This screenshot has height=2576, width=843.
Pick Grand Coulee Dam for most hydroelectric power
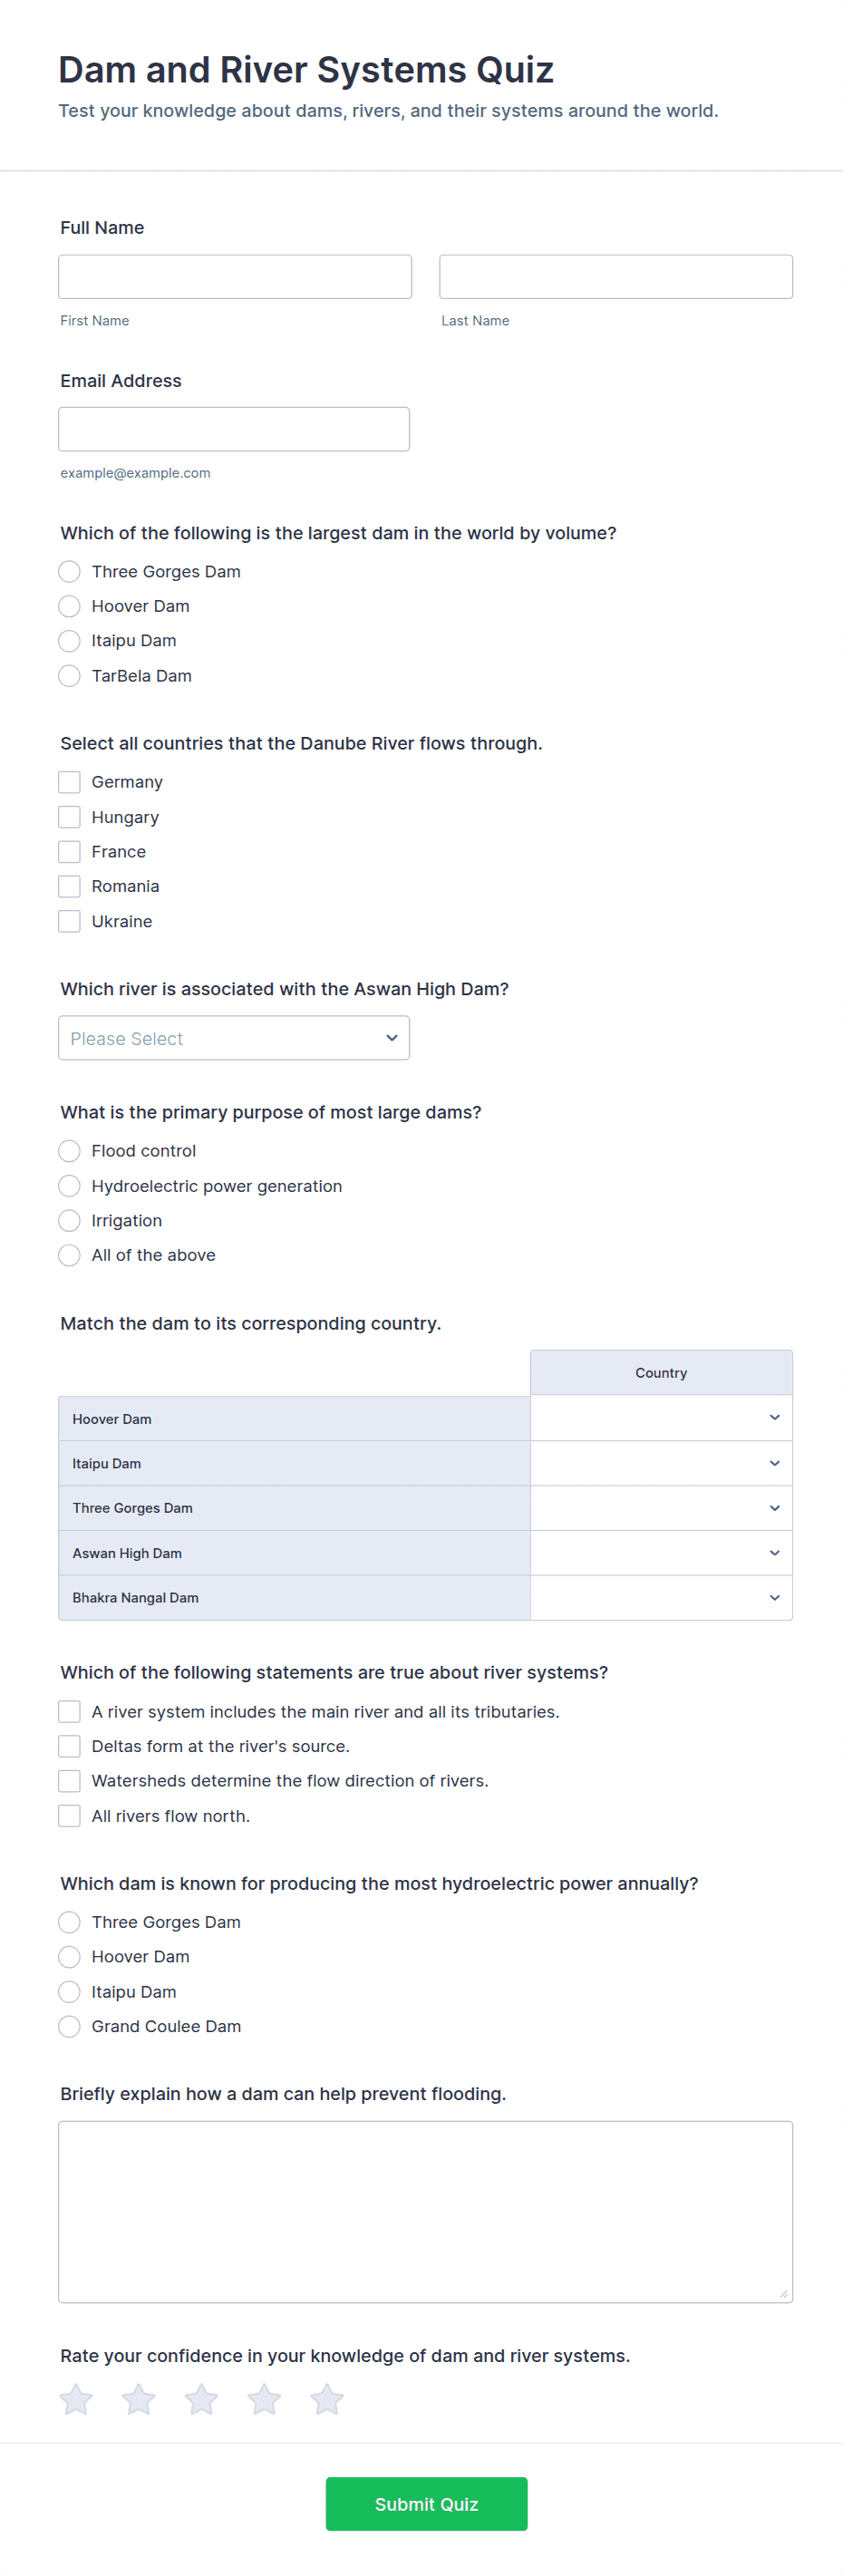coord(69,2026)
